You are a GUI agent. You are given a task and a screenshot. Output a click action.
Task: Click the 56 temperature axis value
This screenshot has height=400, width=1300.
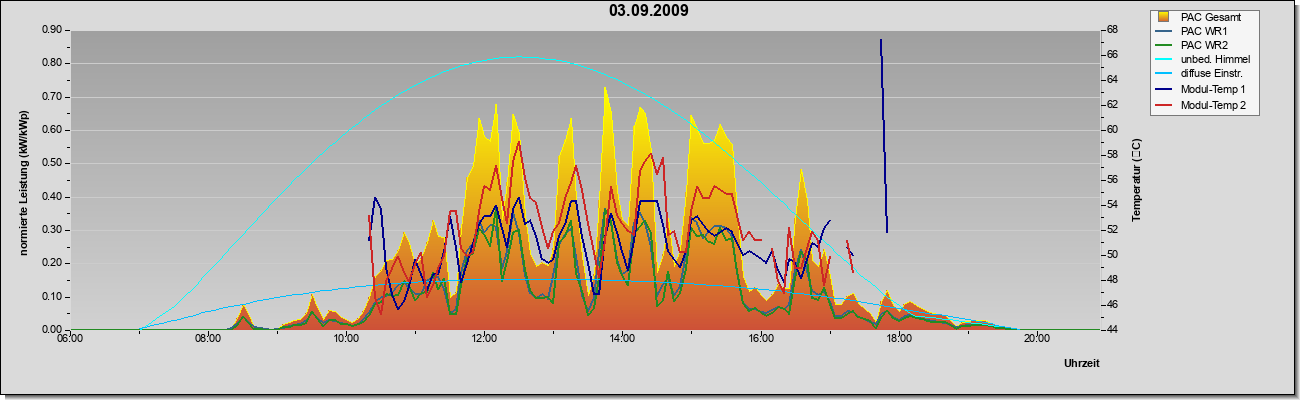coord(1111,180)
